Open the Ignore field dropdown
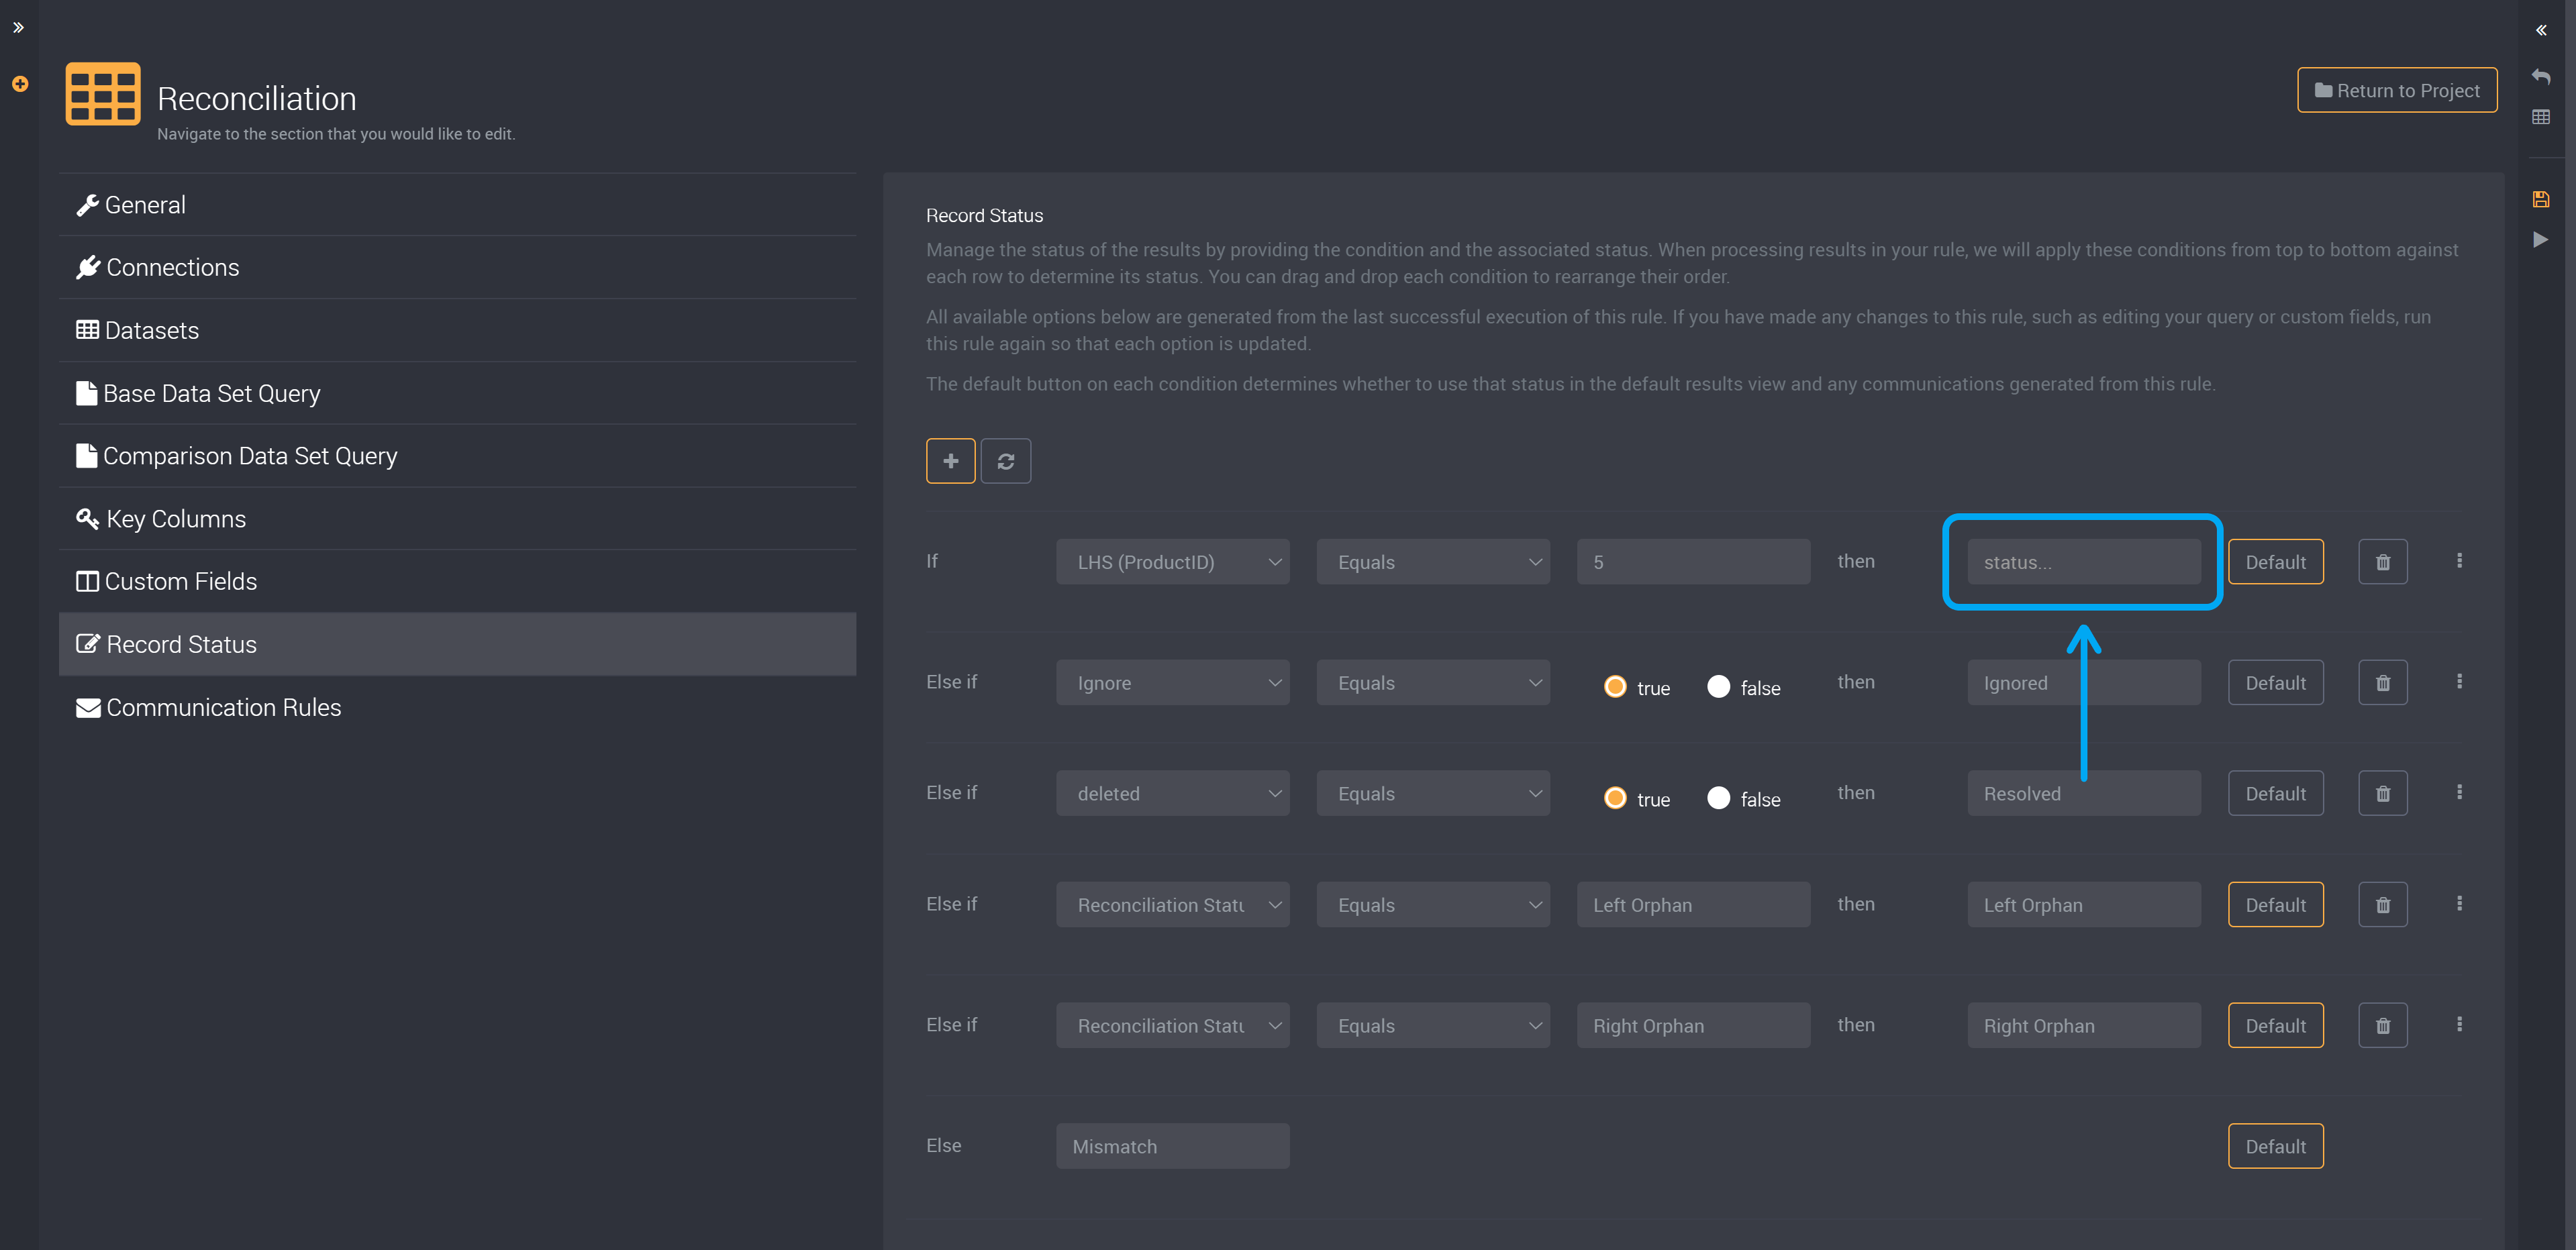This screenshot has height=1250, width=2576. [x=1172, y=683]
